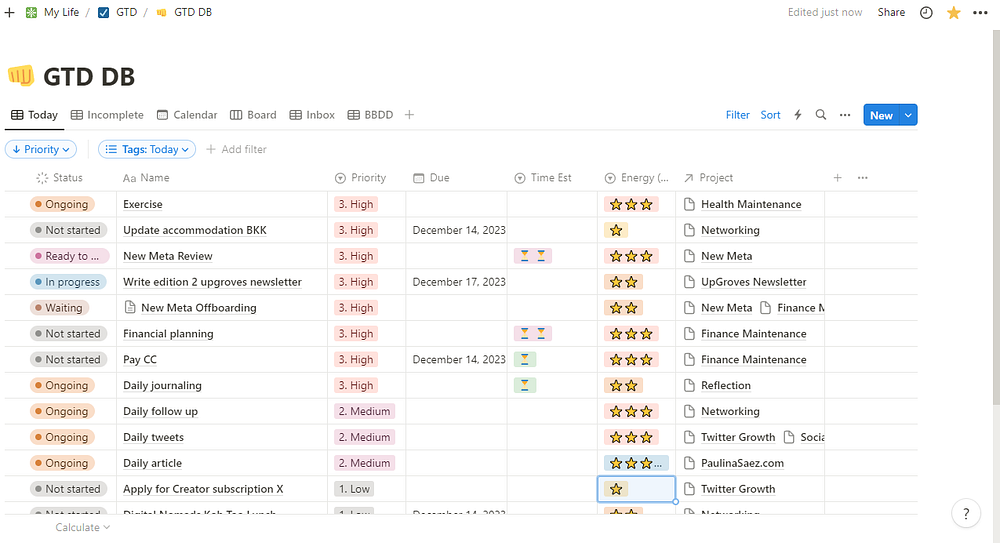This screenshot has height=543, width=1000.
Task: Click hourglass time estimate in Pay CC row
Action: click(x=525, y=359)
